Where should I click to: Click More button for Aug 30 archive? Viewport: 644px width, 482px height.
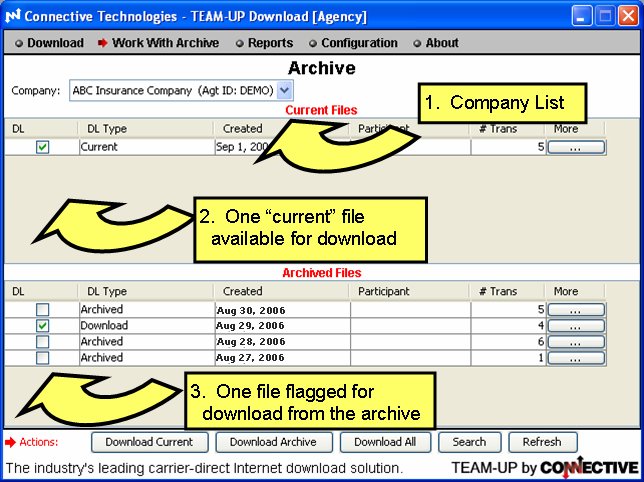pos(576,310)
